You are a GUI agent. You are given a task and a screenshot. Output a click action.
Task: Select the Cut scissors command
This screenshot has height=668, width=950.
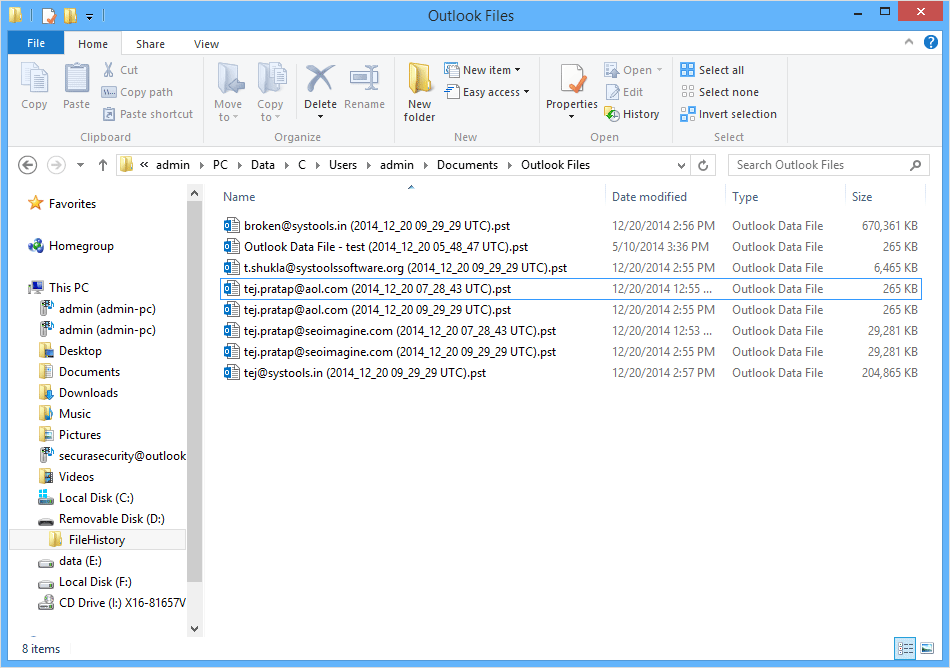(121, 70)
